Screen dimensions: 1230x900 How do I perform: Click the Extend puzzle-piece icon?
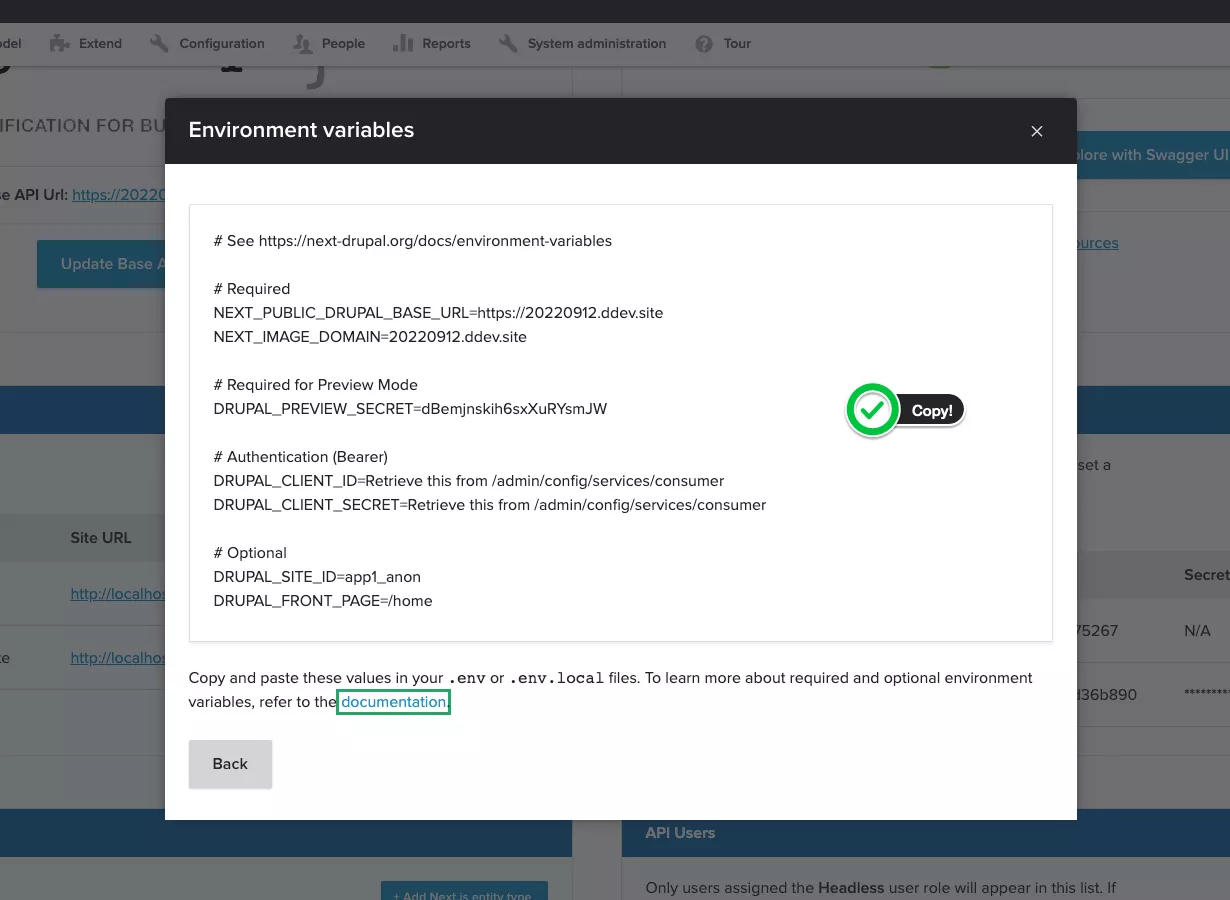(61, 44)
